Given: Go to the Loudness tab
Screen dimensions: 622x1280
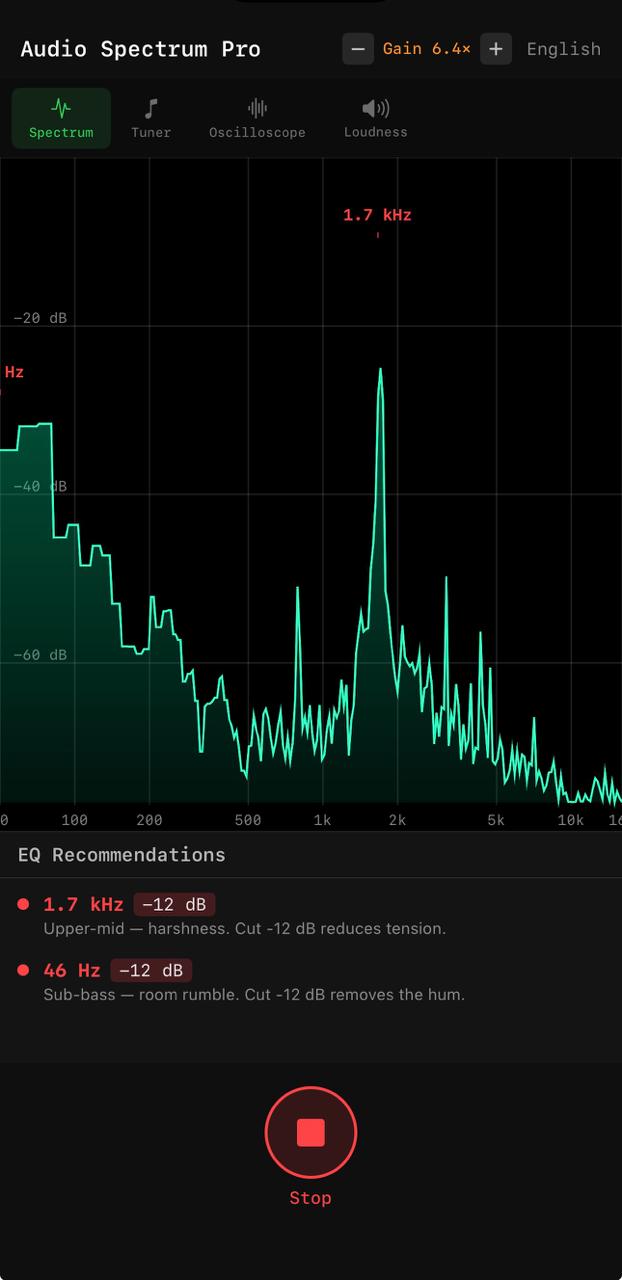Looking at the screenshot, I should (376, 118).
